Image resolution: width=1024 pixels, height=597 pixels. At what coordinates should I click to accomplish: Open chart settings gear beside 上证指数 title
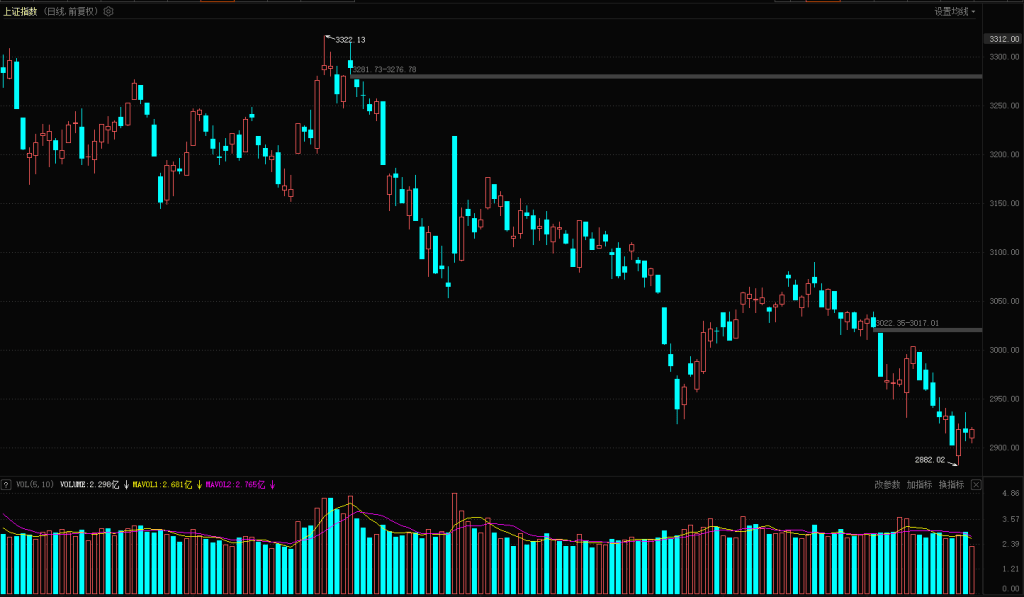(109, 12)
